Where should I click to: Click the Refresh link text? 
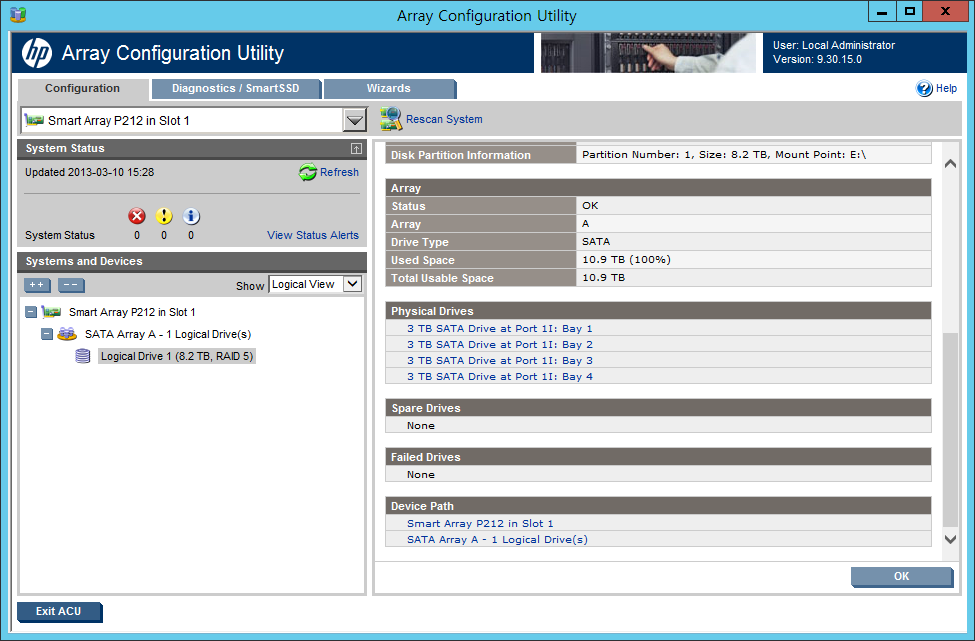339,172
